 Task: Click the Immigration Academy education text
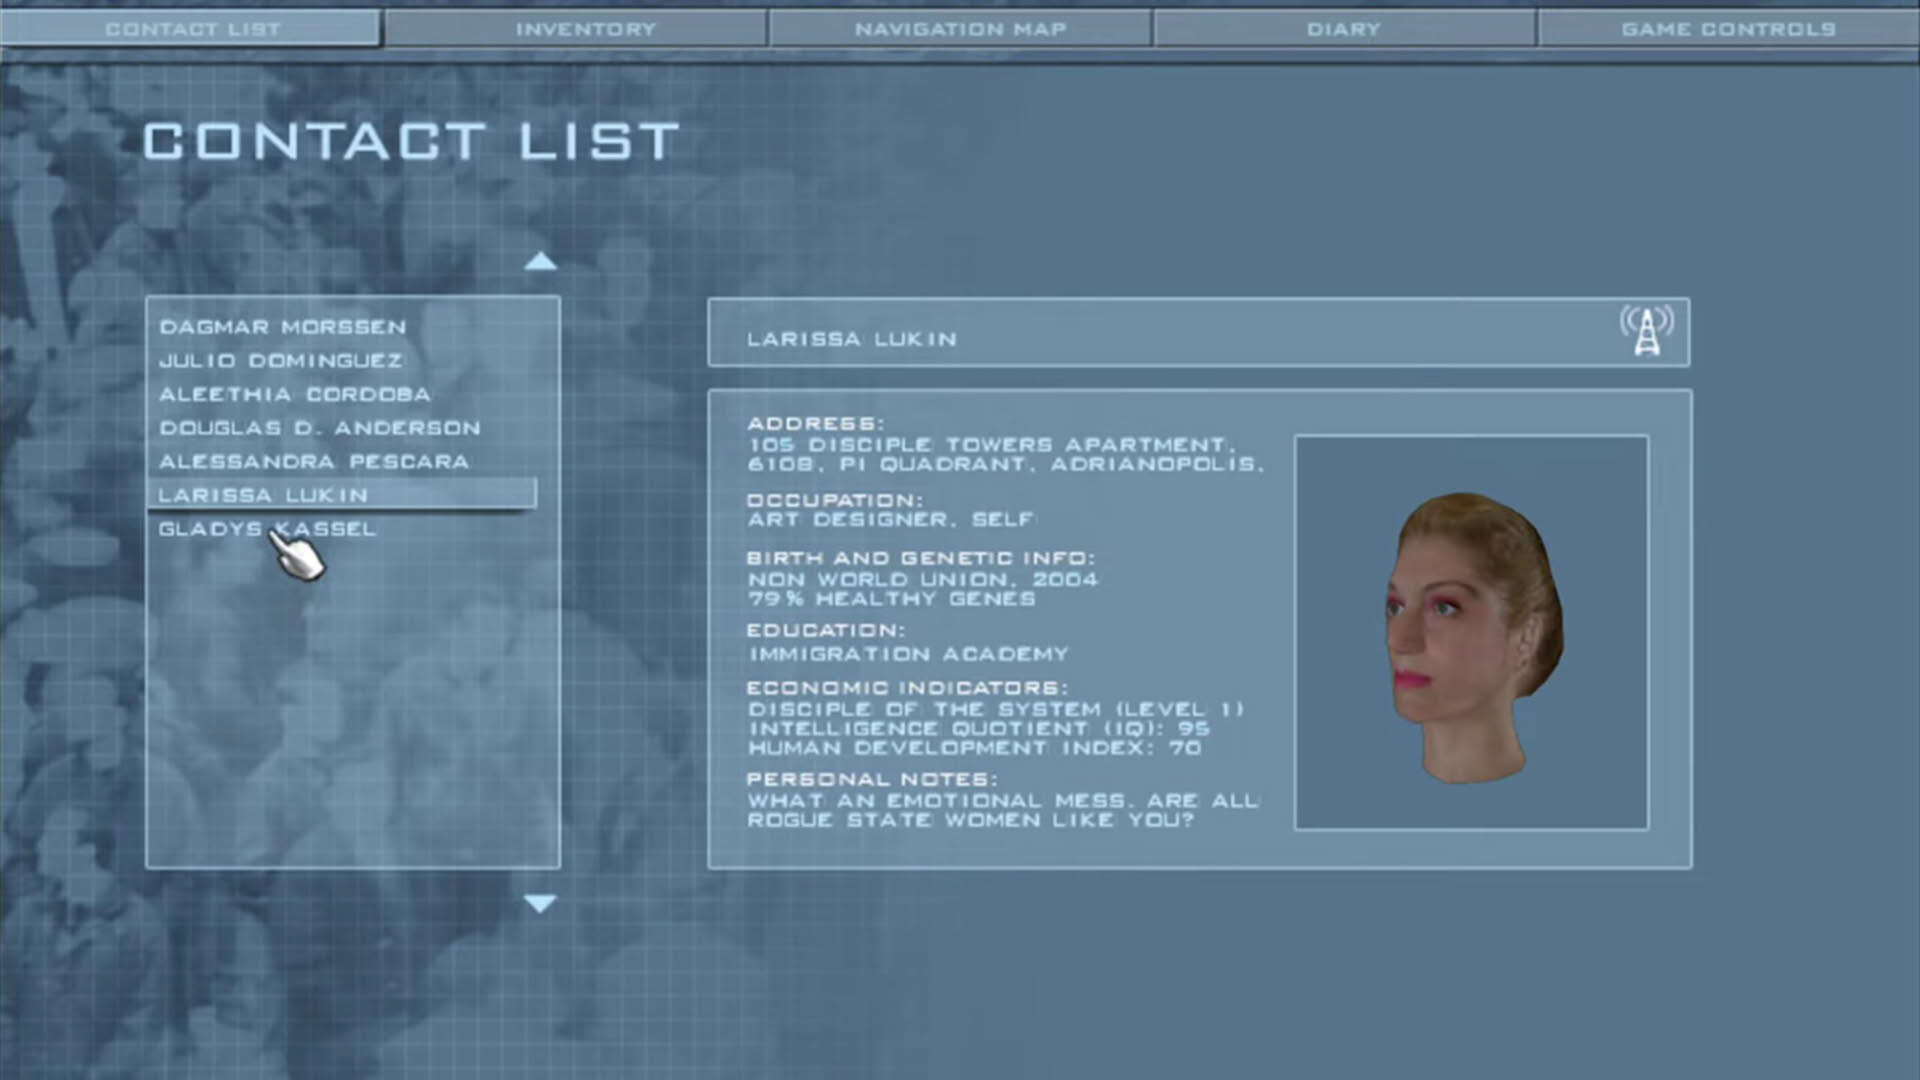(909, 654)
